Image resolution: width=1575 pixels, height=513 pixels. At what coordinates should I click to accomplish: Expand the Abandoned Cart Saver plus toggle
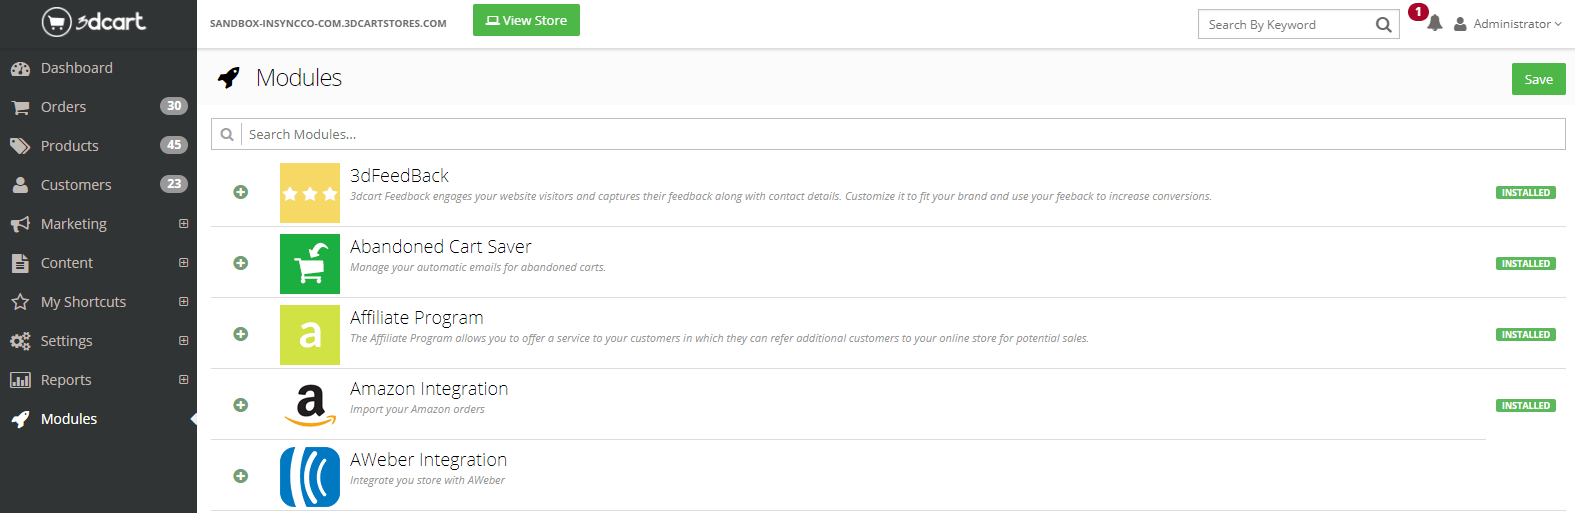(241, 263)
